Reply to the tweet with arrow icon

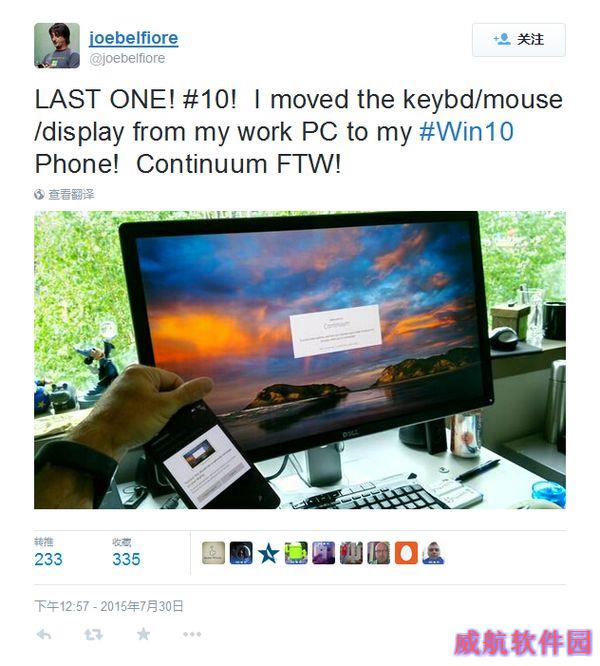point(44,635)
